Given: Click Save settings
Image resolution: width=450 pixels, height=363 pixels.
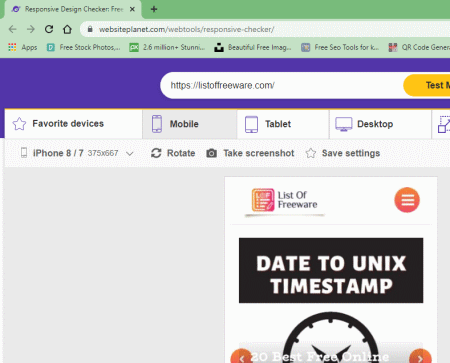Looking at the screenshot, I should pyautogui.click(x=343, y=153).
